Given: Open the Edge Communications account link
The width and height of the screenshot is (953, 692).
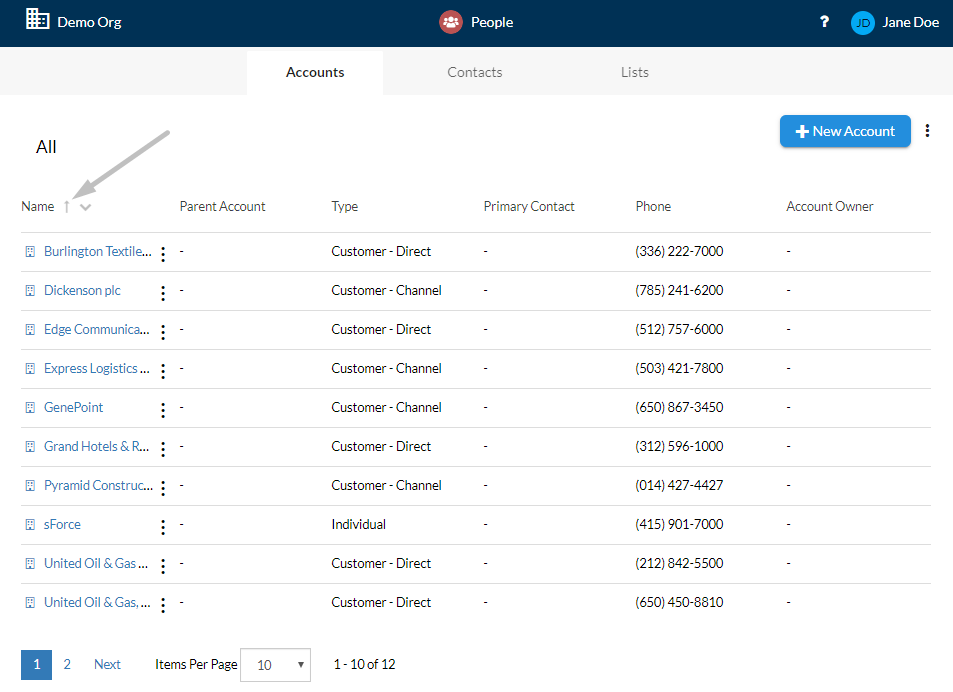Looking at the screenshot, I should (x=97, y=329).
